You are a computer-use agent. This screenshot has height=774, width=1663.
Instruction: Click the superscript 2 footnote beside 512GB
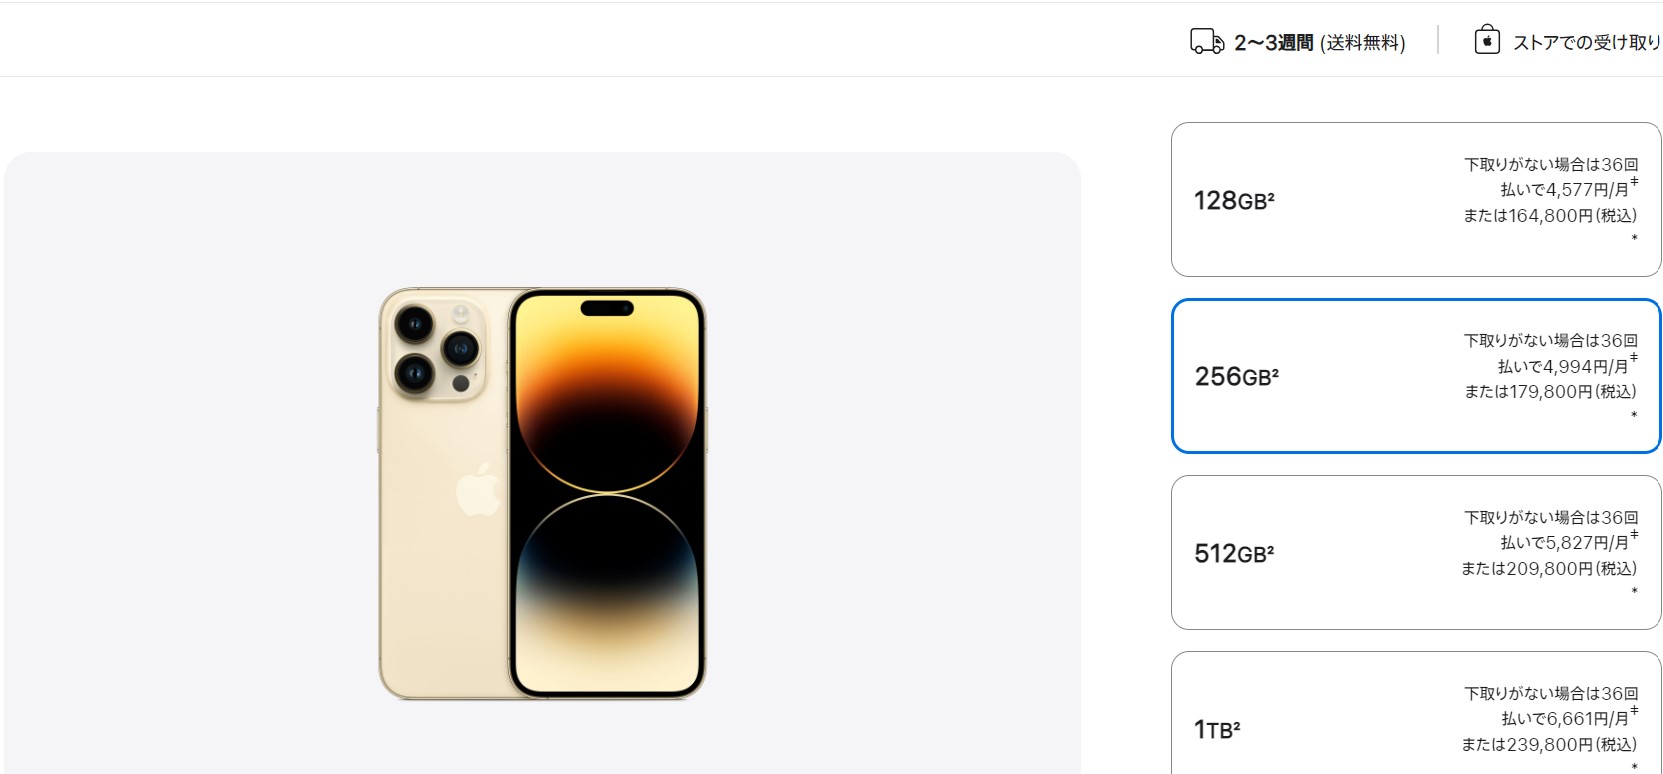point(1270,549)
